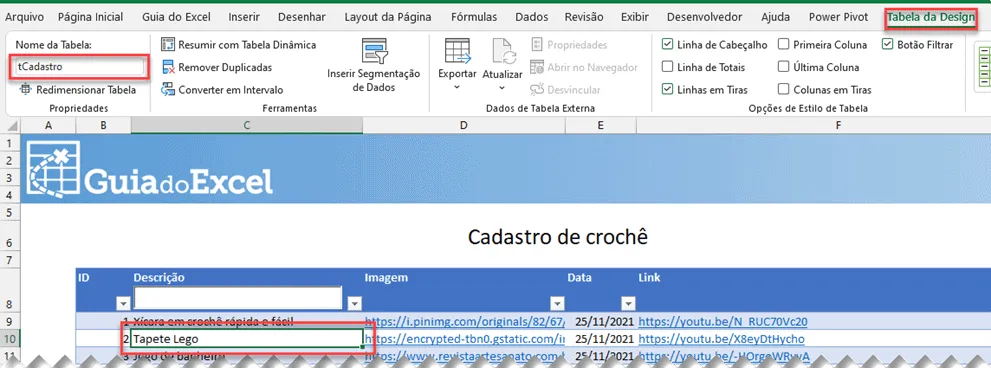Switch to Fórmulas tab

(x=473, y=17)
